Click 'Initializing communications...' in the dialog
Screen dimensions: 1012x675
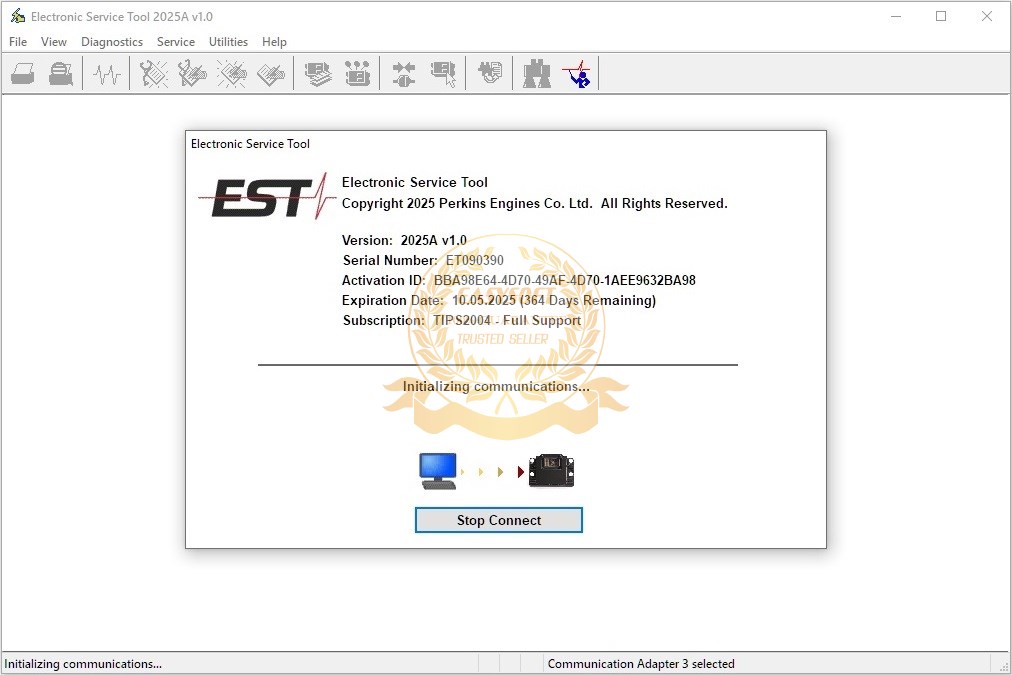496,387
